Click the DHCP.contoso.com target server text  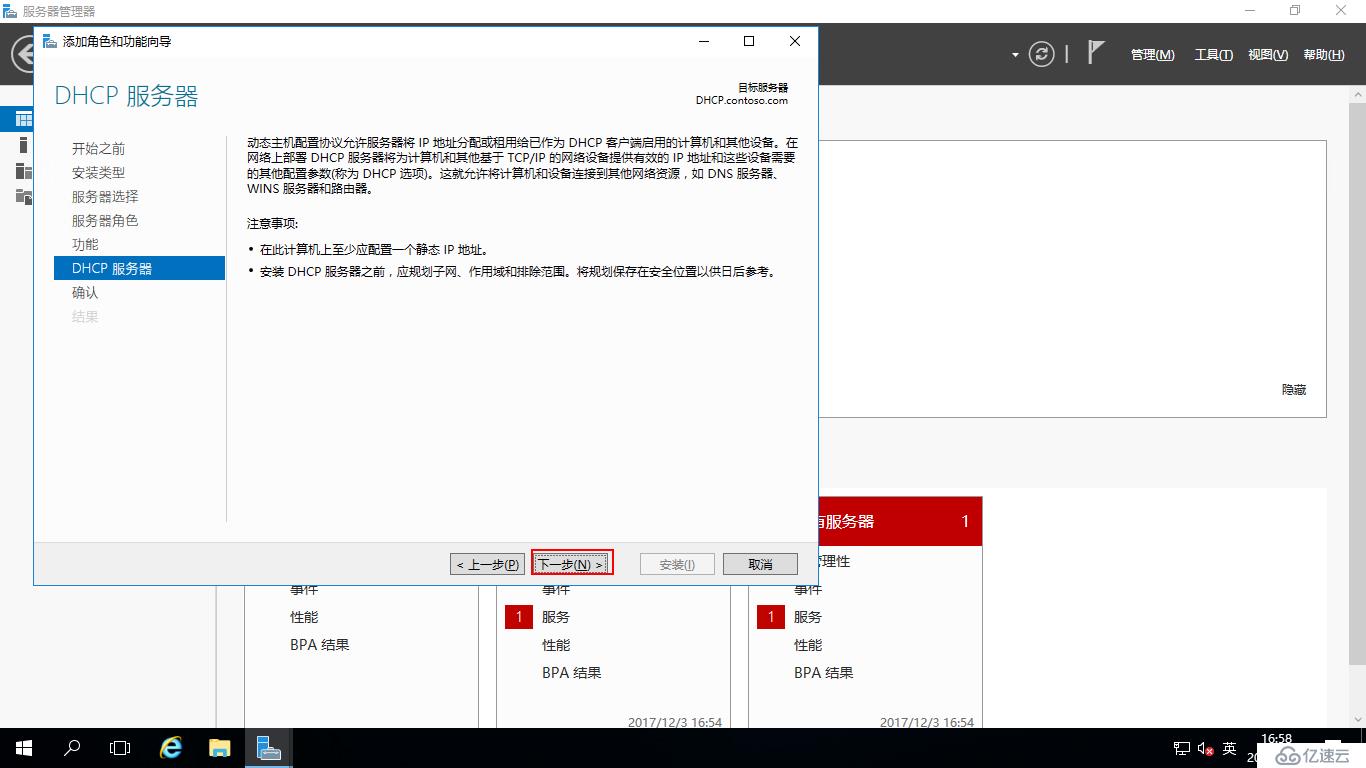(x=741, y=100)
